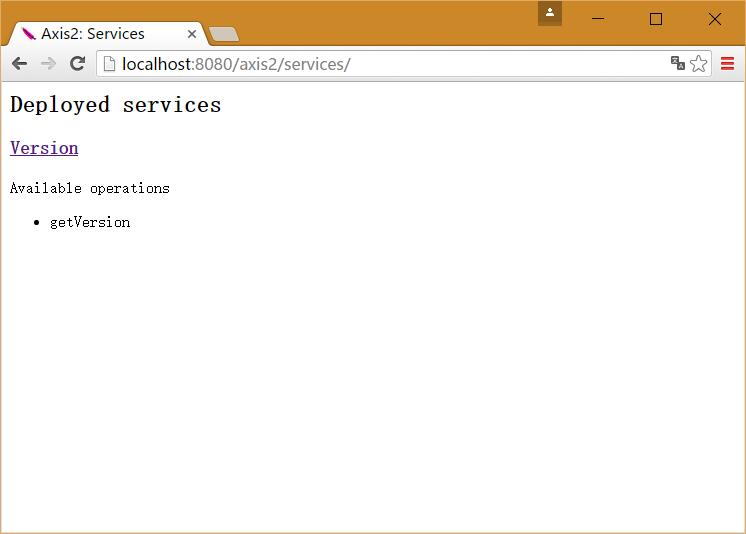Viewport: 746px width, 534px height.
Task: Click the page info icon before the URL
Action: (x=109, y=63)
